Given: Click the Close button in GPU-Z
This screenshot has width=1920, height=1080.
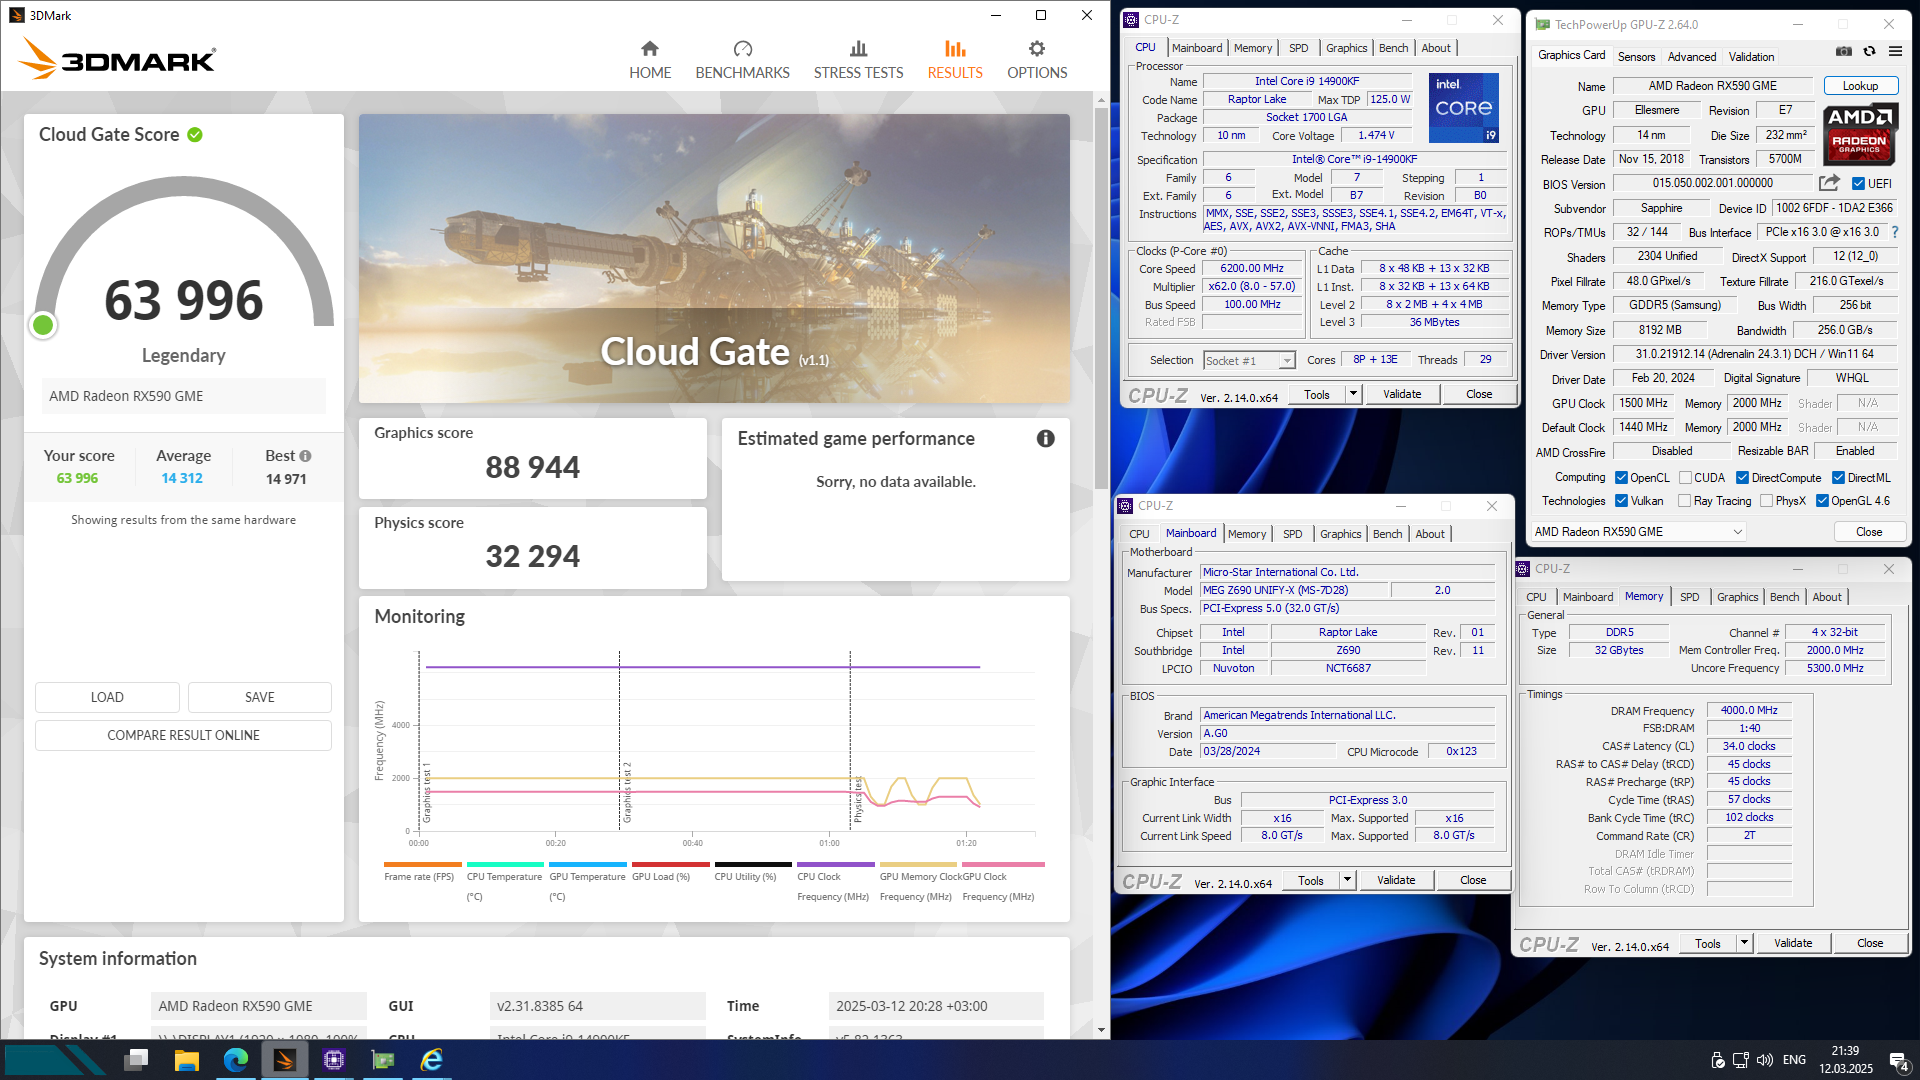Looking at the screenshot, I should (x=1869, y=532).
